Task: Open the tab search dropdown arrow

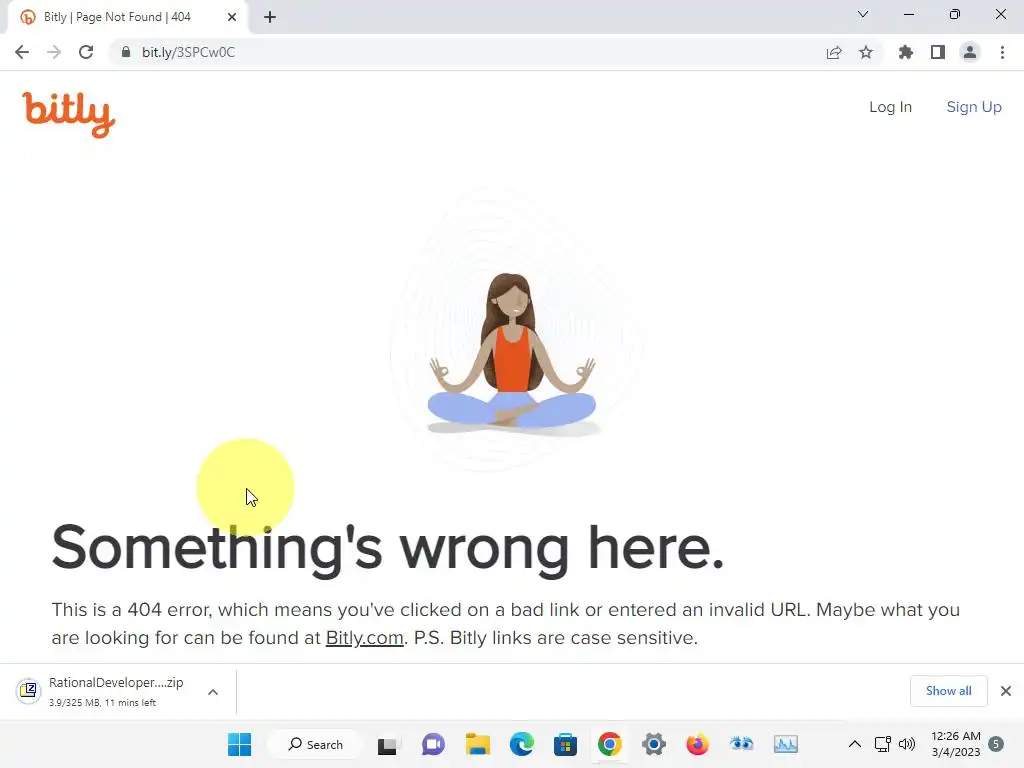Action: coord(863,14)
